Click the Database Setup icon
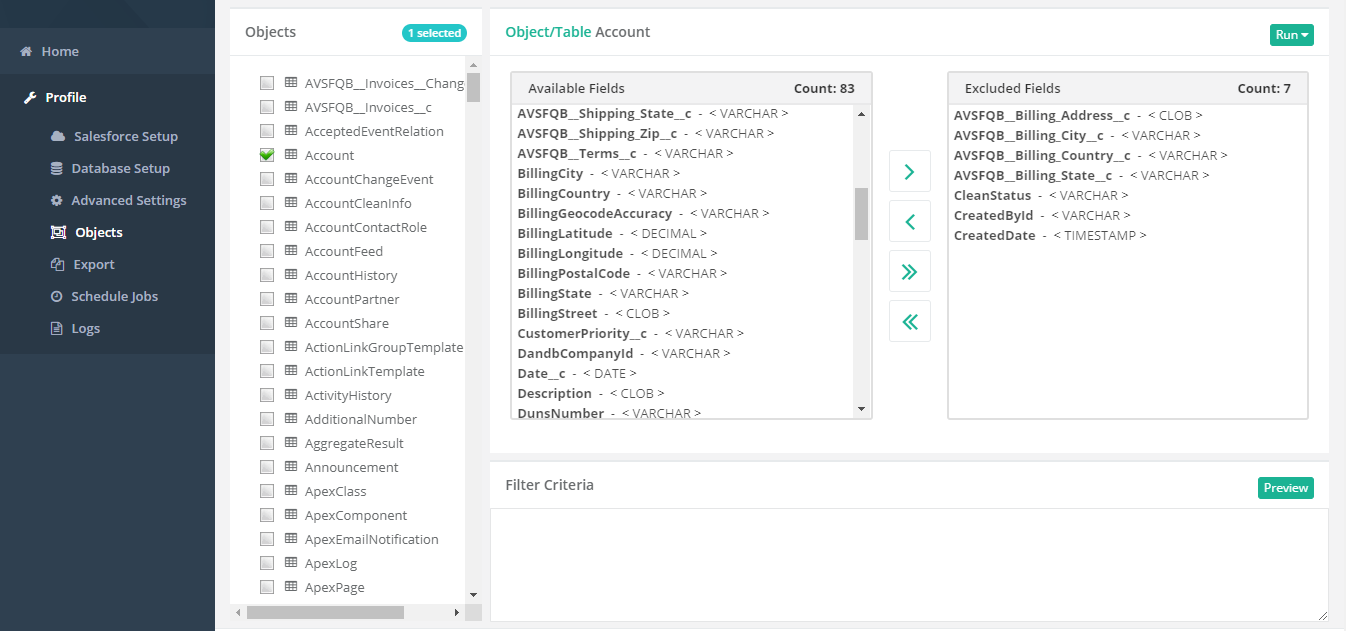Screen dimensions: 1346x631 [57, 169]
